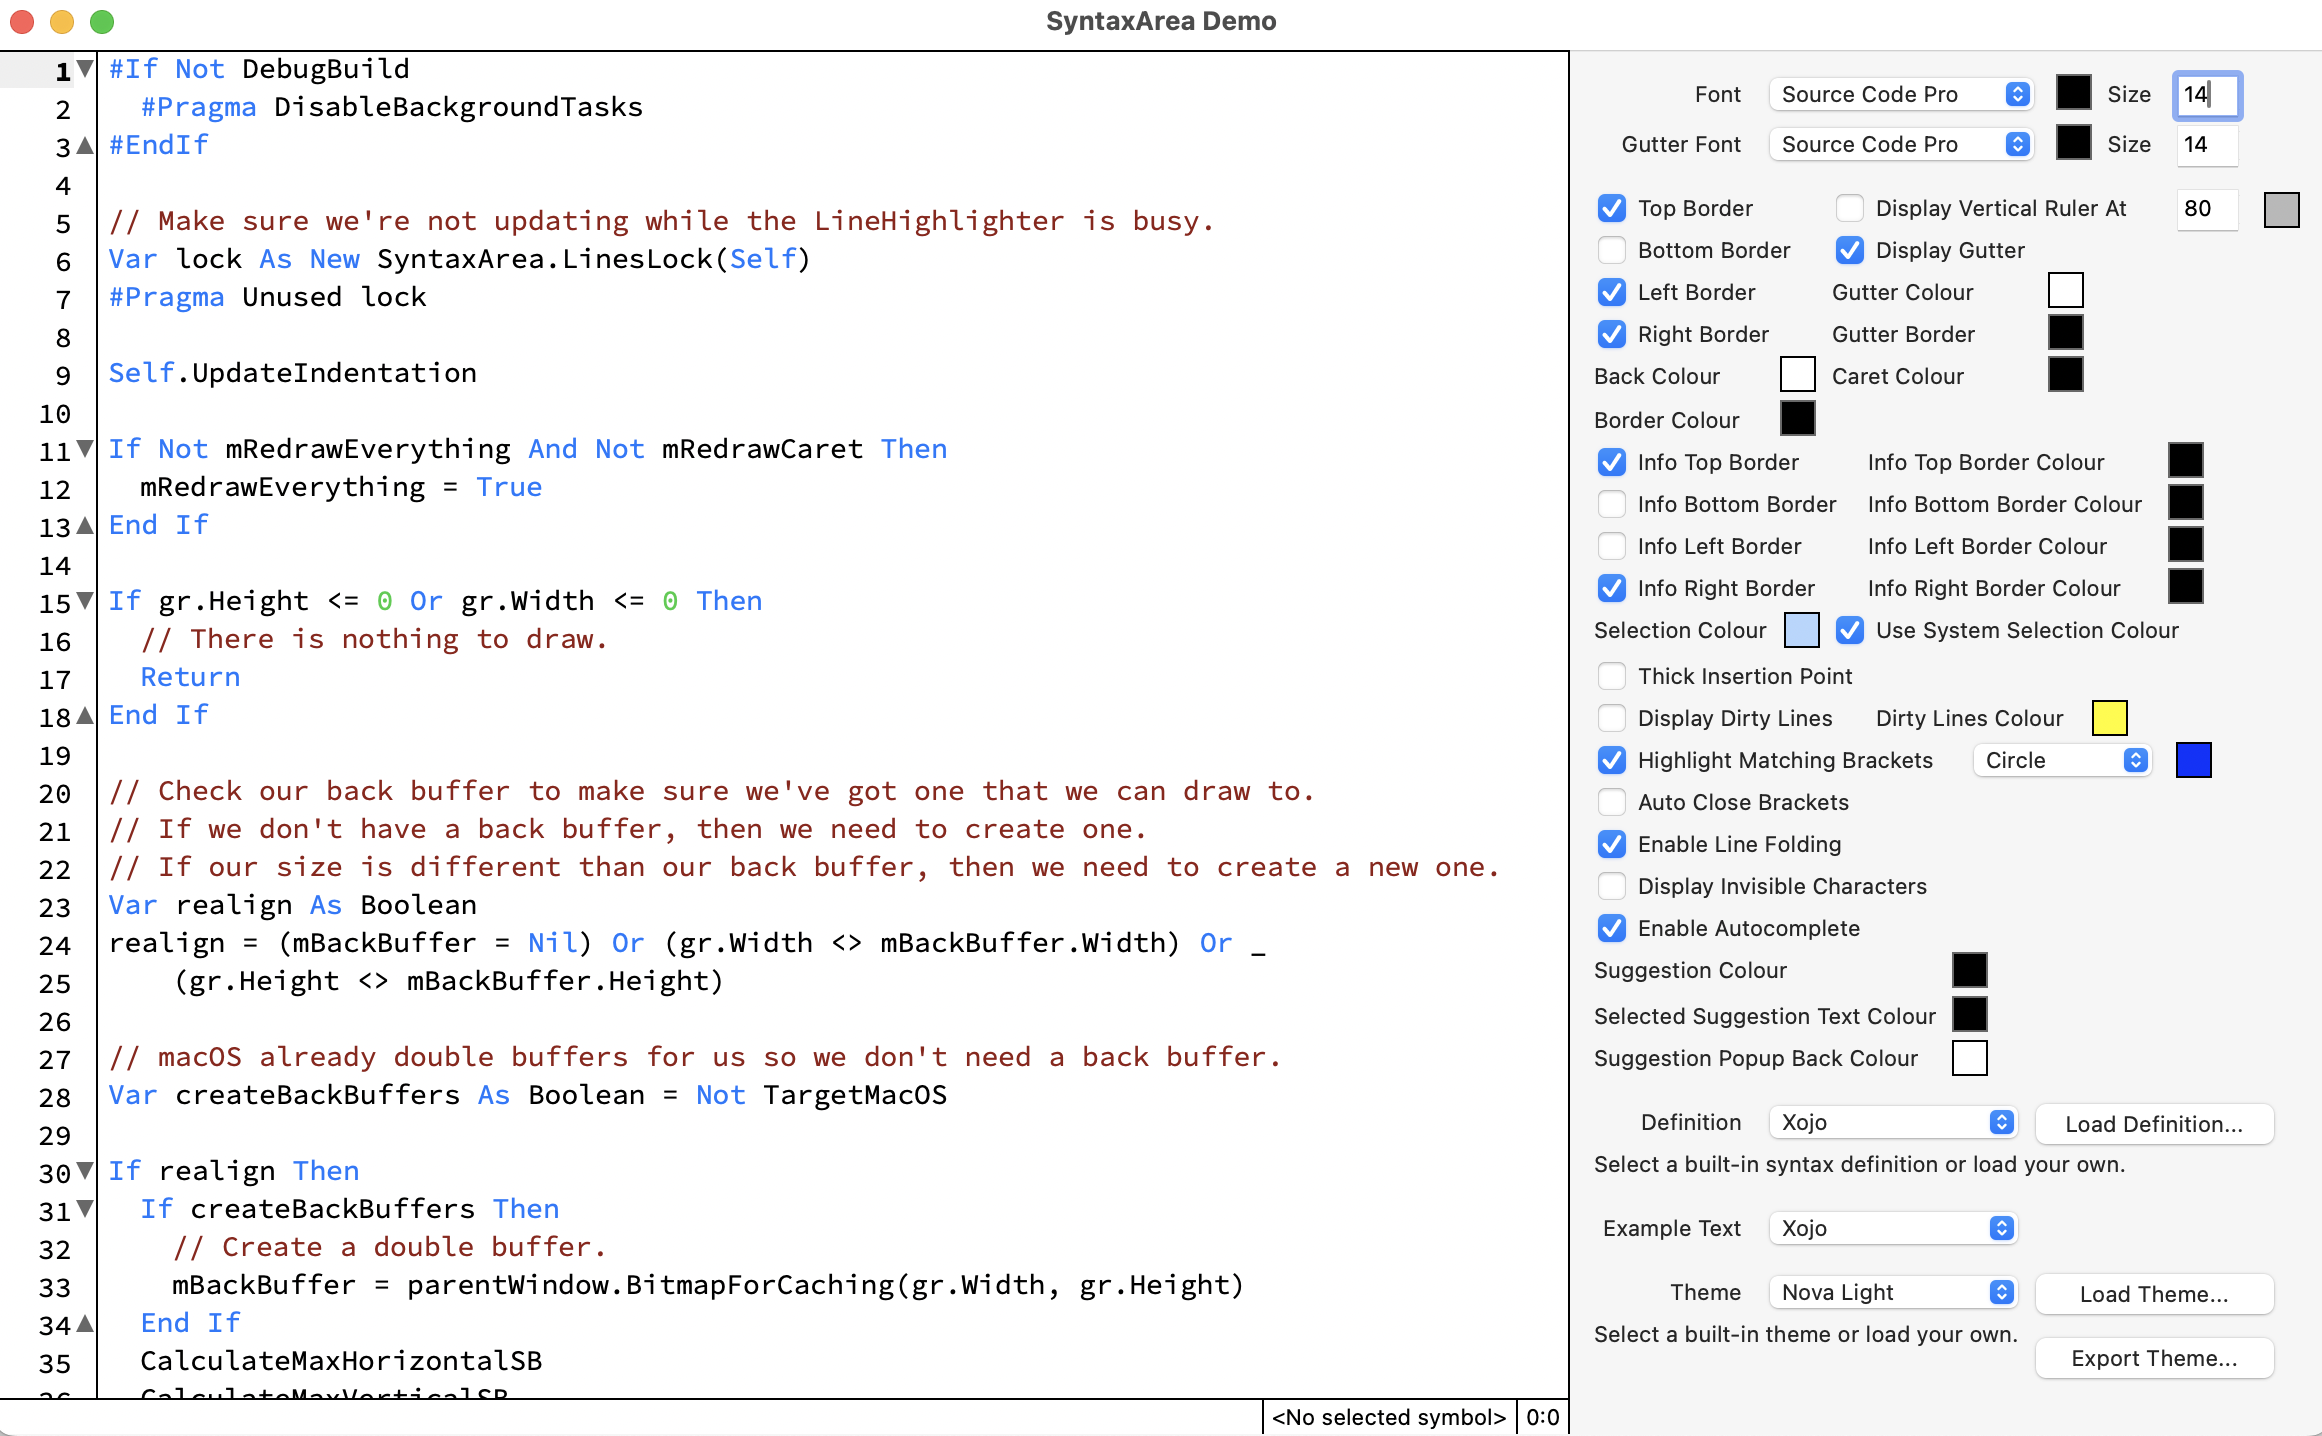
Task: Click the yellow Dirty Lines Colour swatch
Action: pos(2109,718)
